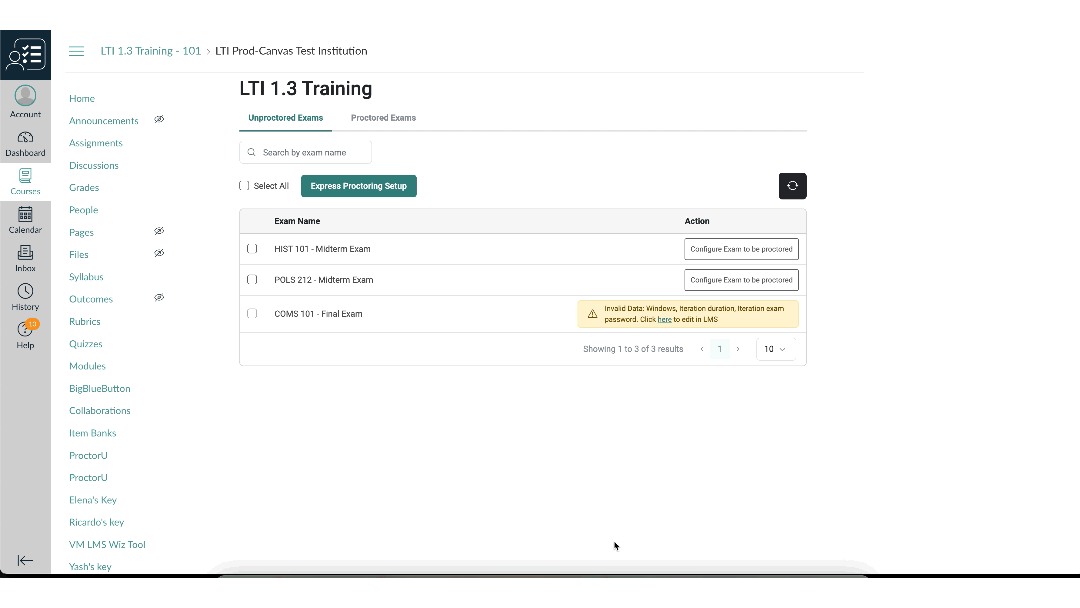
Task: Open the Account avatar icon
Action: tap(25, 96)
